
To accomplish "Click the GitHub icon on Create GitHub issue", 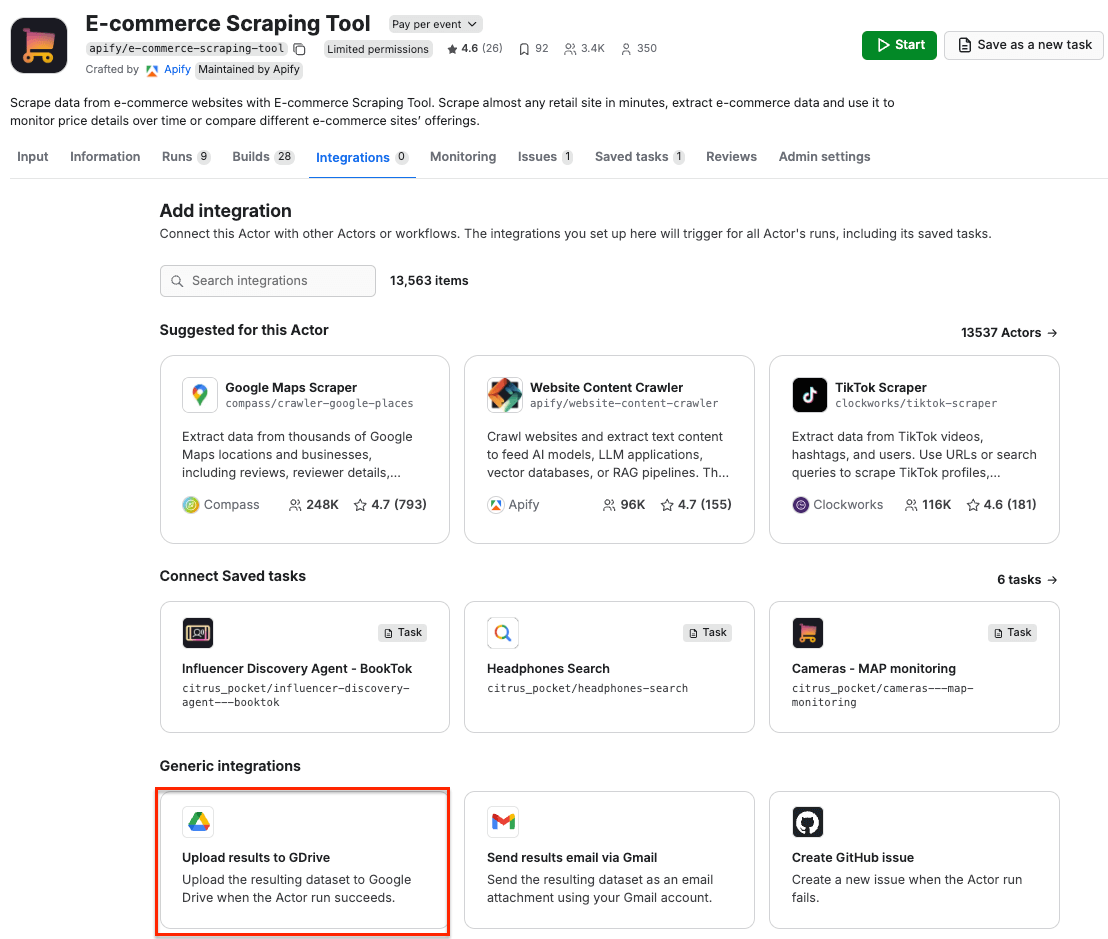I will tap(808, 821).
